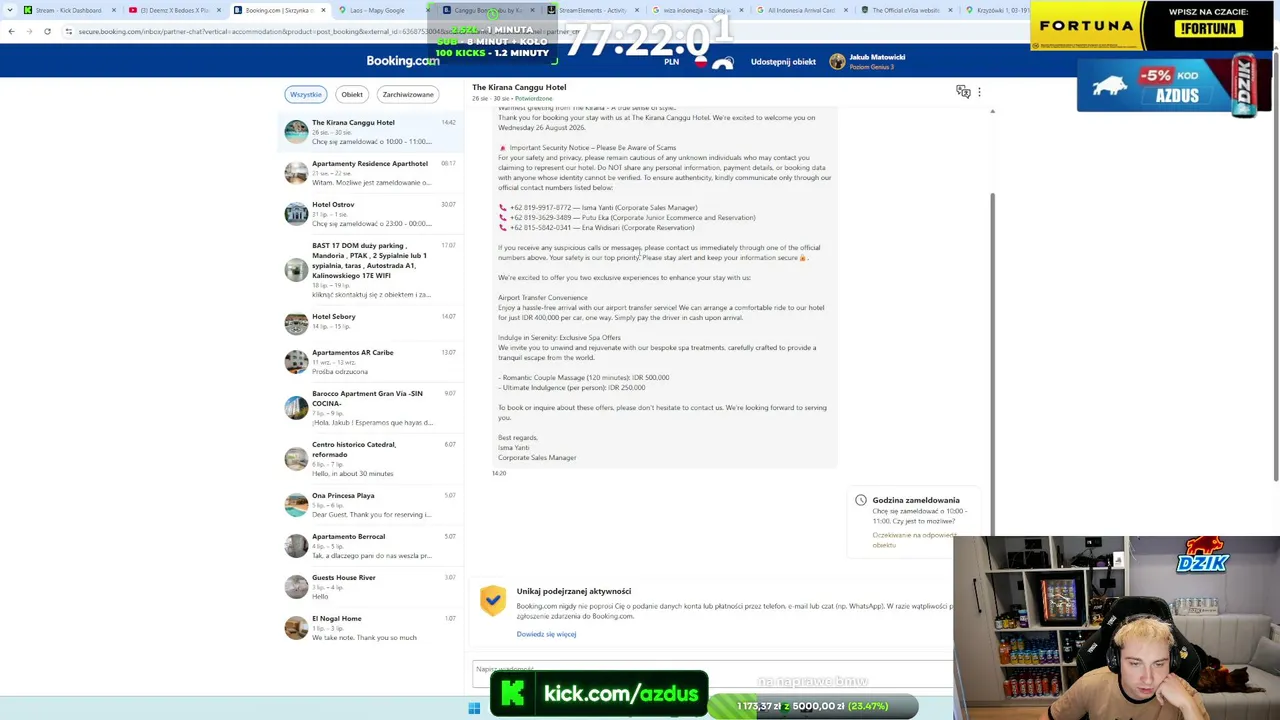
Task: Click the Airport Transfer Convenience heading
Action: pyautogui.click(x=543, y=298)
